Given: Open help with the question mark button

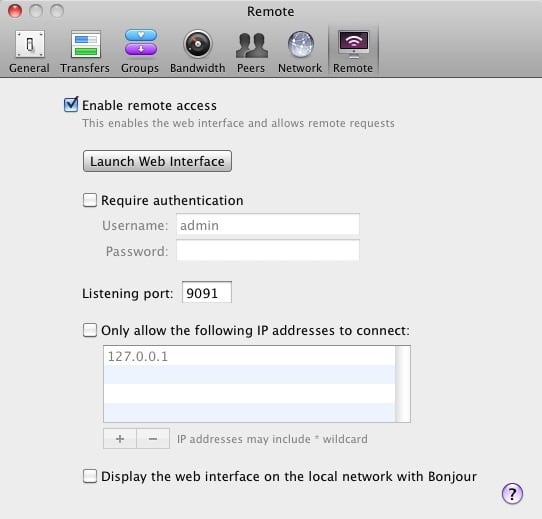Looking at the screenshot, I should click(x=512, y=493).
